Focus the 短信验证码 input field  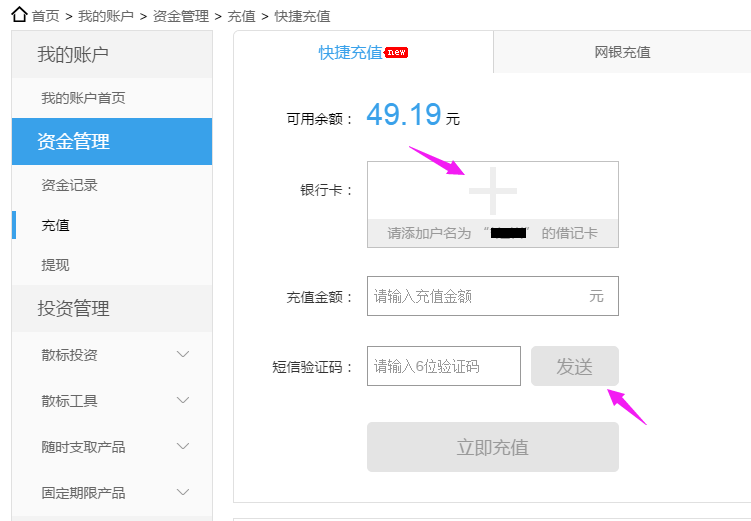444,366
